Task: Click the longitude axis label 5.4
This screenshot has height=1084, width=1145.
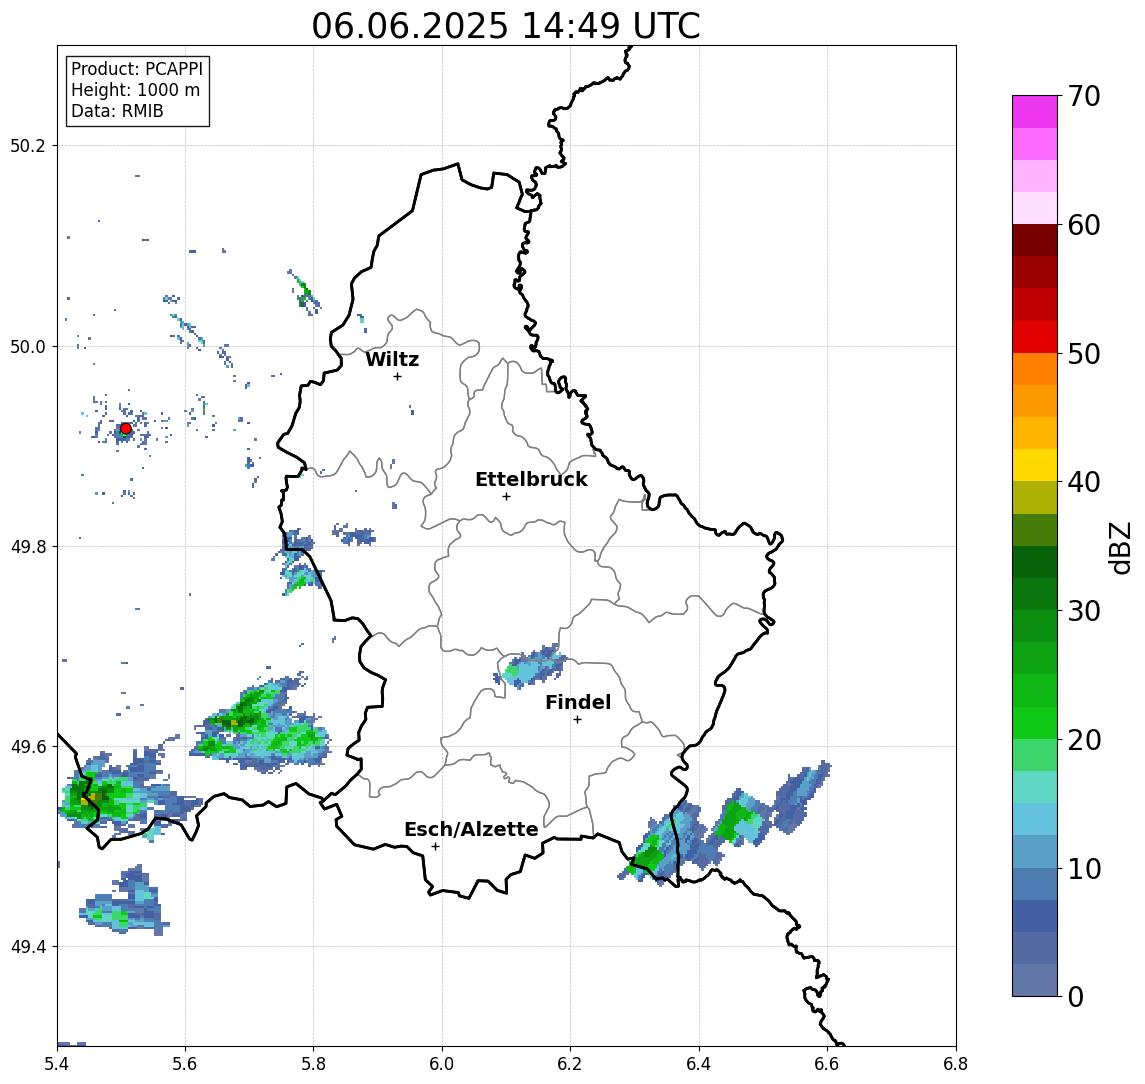Action: point(58,1064)
